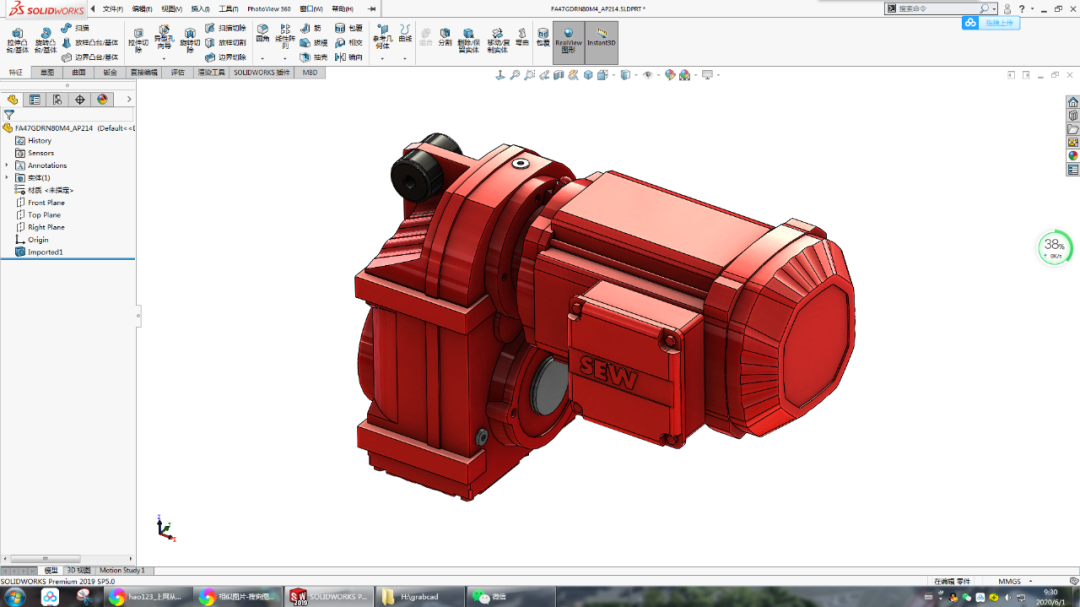Open the Fillet tool dropdown arrow
This screenshot has height=607, width=1080.
click(x=262, y=59)
